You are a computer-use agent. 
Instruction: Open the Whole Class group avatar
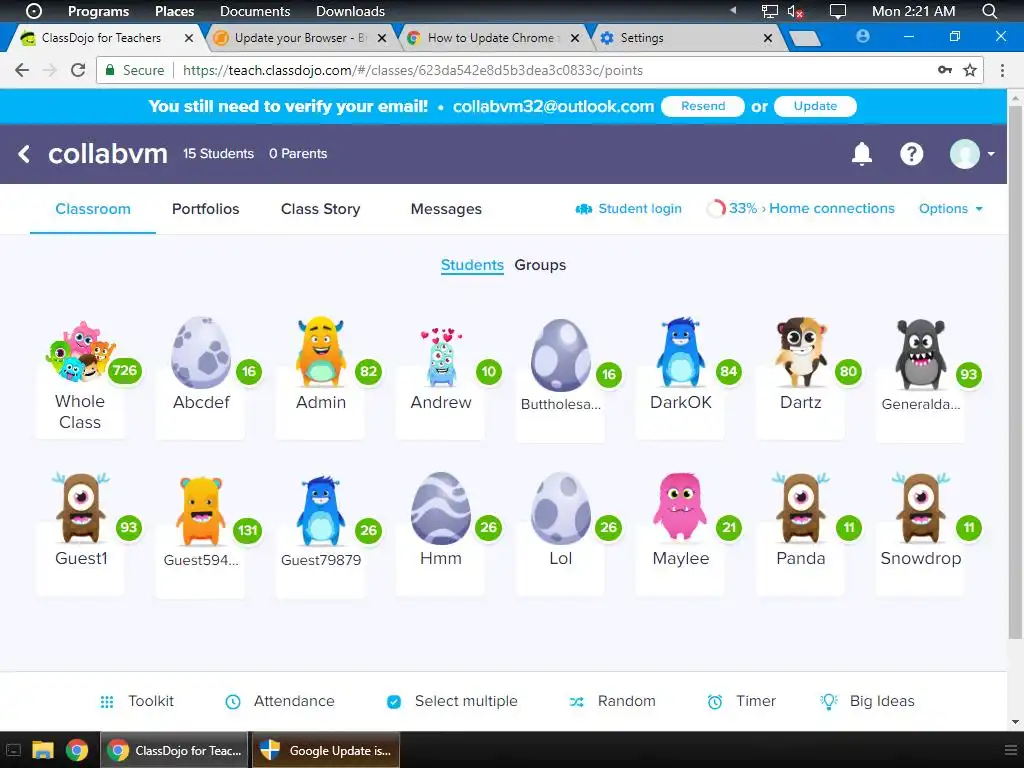pyautogui.click(x=79, y=351)
